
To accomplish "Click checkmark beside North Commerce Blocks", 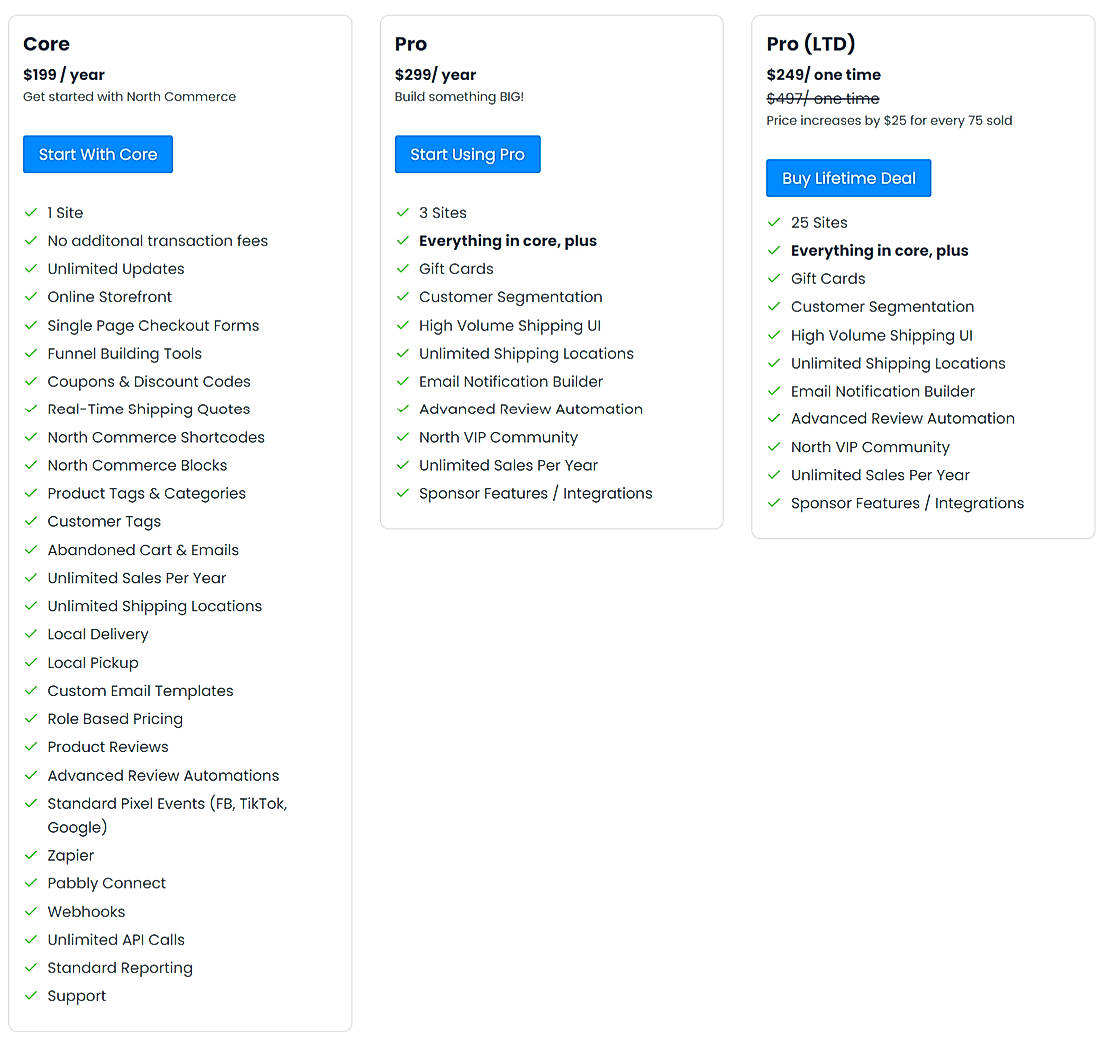I will [31, 465].
